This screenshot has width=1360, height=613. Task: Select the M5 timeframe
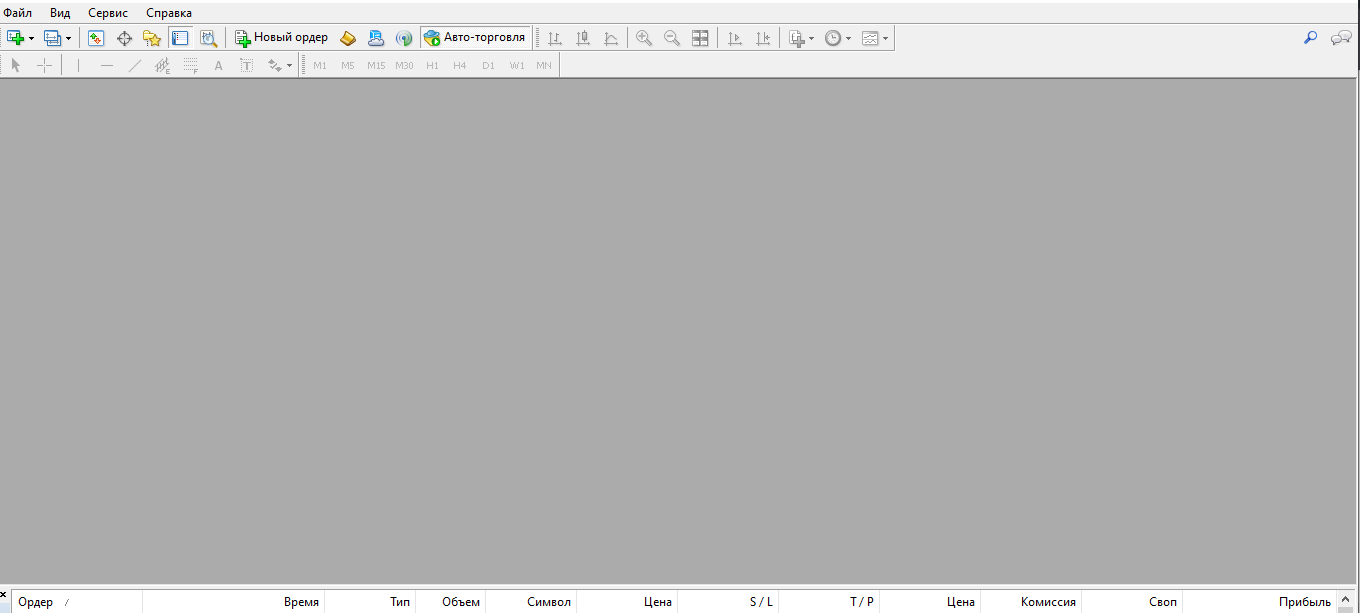(x=348, y=66)
